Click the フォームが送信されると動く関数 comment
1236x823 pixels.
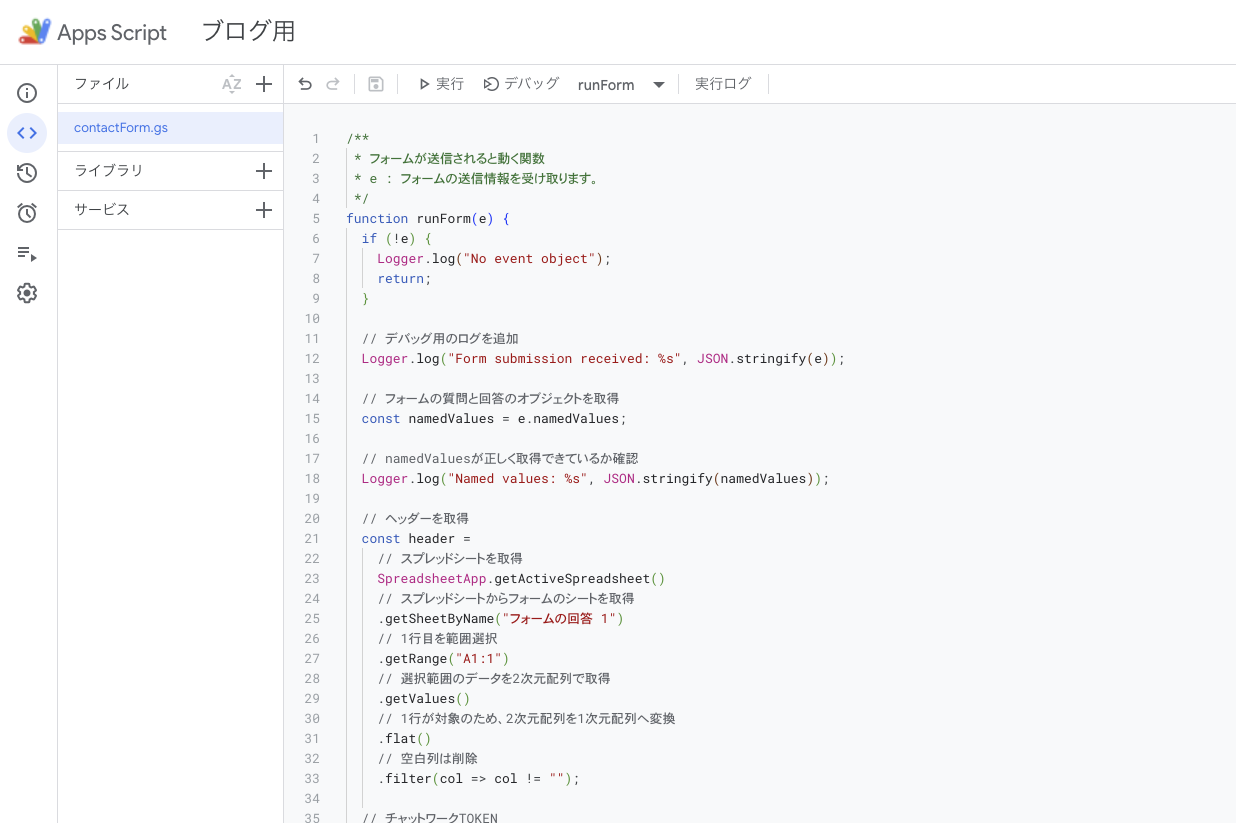449,159
